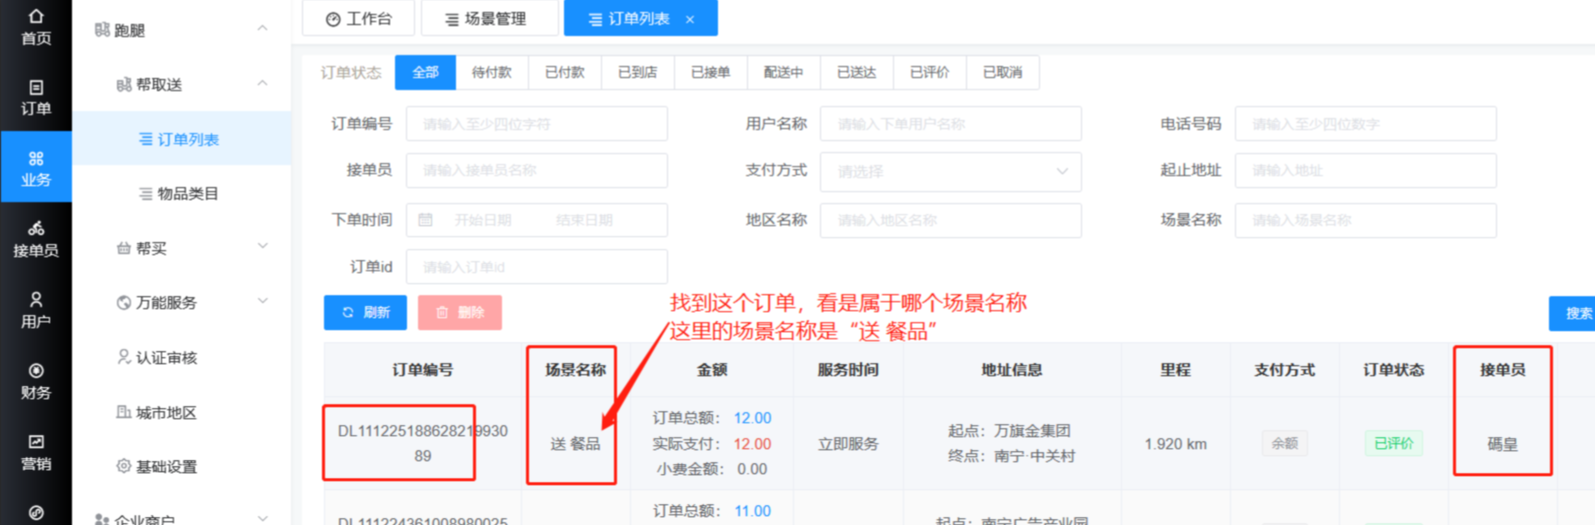Image resolution: width=1595 pixels, height=525 pixels.
Task: Click the 已评价 status tag
Action: pyautogui.click(x=1393, y=443)
